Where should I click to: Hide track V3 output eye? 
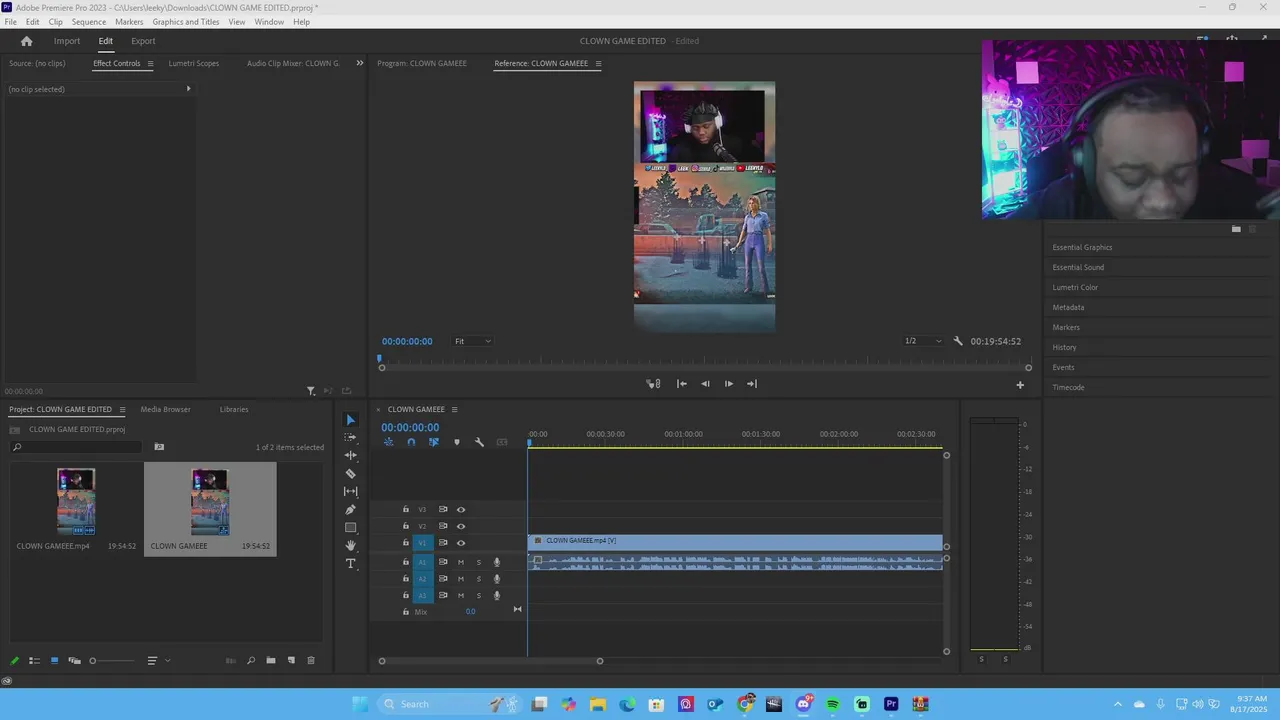(461, 509)
